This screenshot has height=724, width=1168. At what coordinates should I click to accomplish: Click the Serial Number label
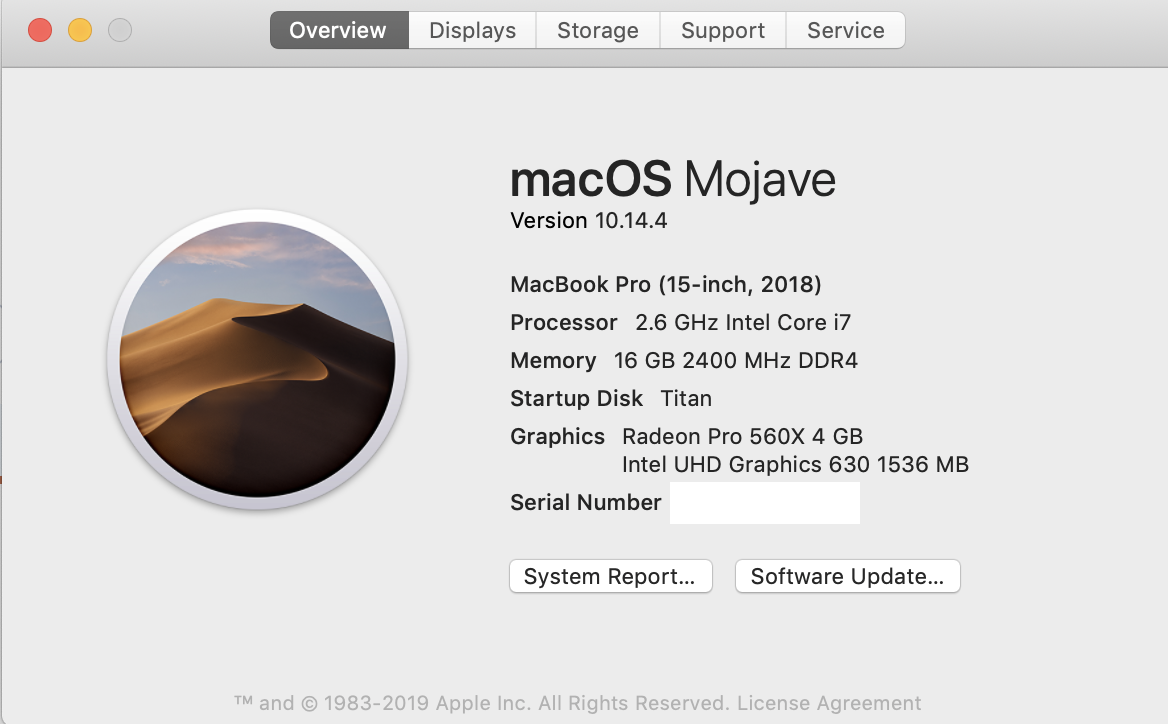click(x=585, y=503)
